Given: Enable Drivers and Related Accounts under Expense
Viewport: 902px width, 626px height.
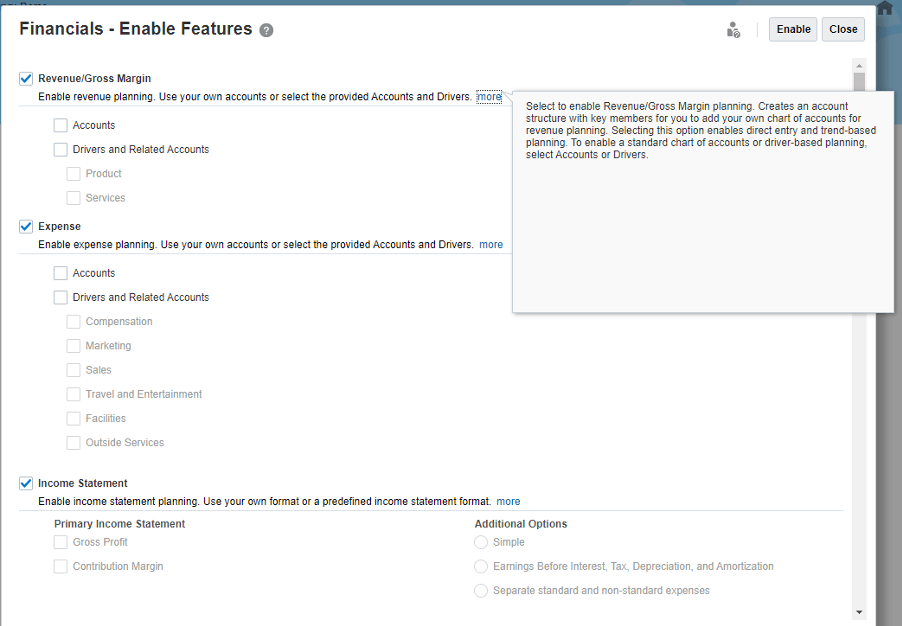Looking at the screenshot, I should click(x=61, y=297).
